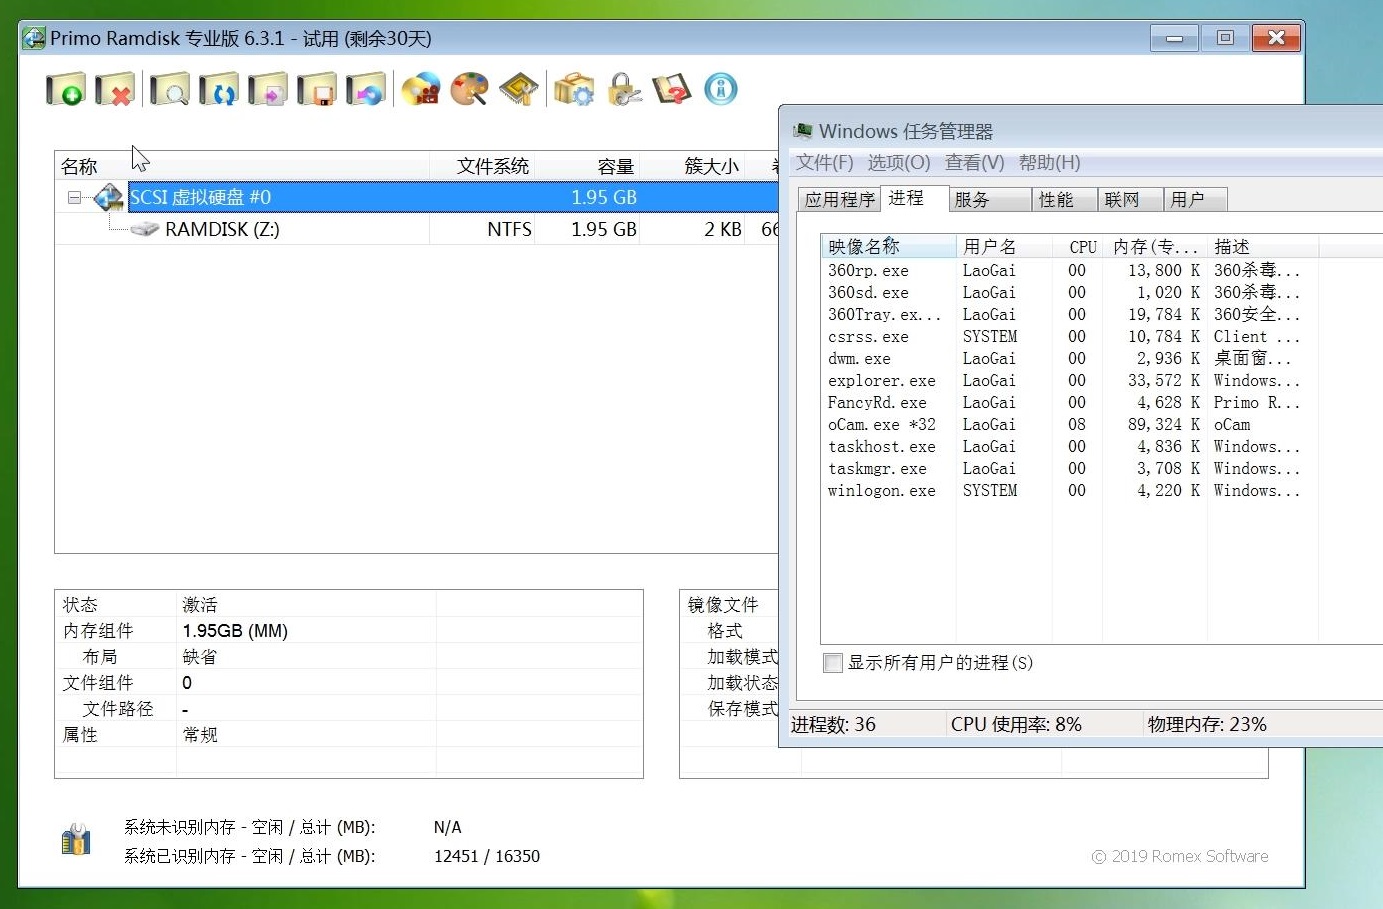Click the disk icon with blue refresh arrows
Image resolution: width=1383 pixels, height=909 pixels.
(x=219, y=89)
